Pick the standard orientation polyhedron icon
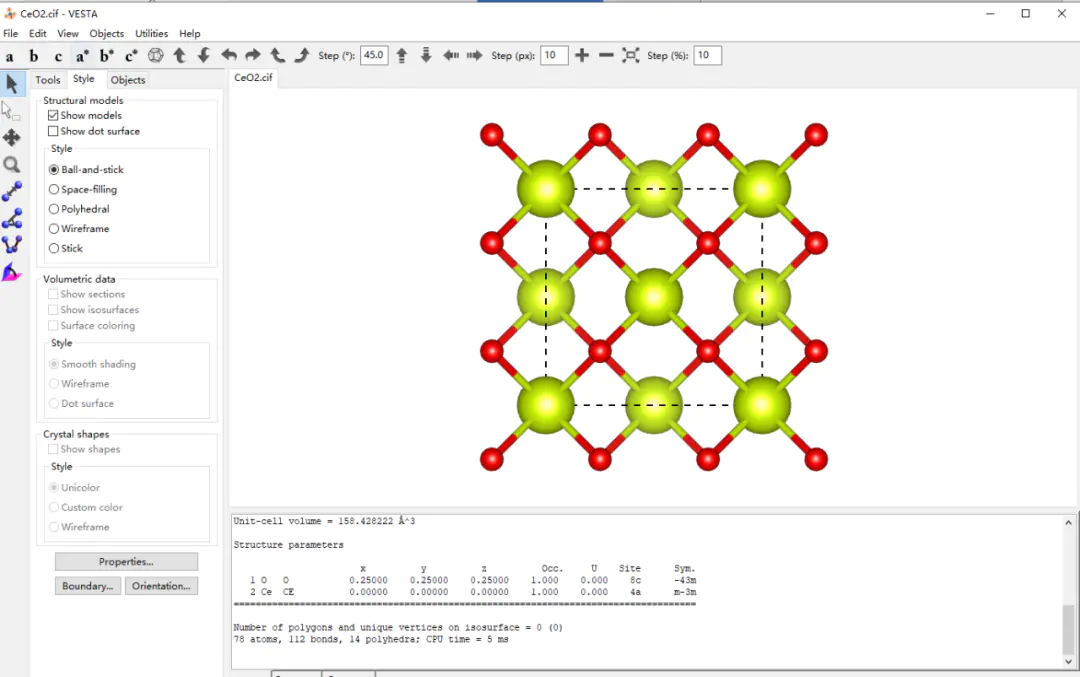Viewport: 1080px width, 677px height. click(156, 56)
